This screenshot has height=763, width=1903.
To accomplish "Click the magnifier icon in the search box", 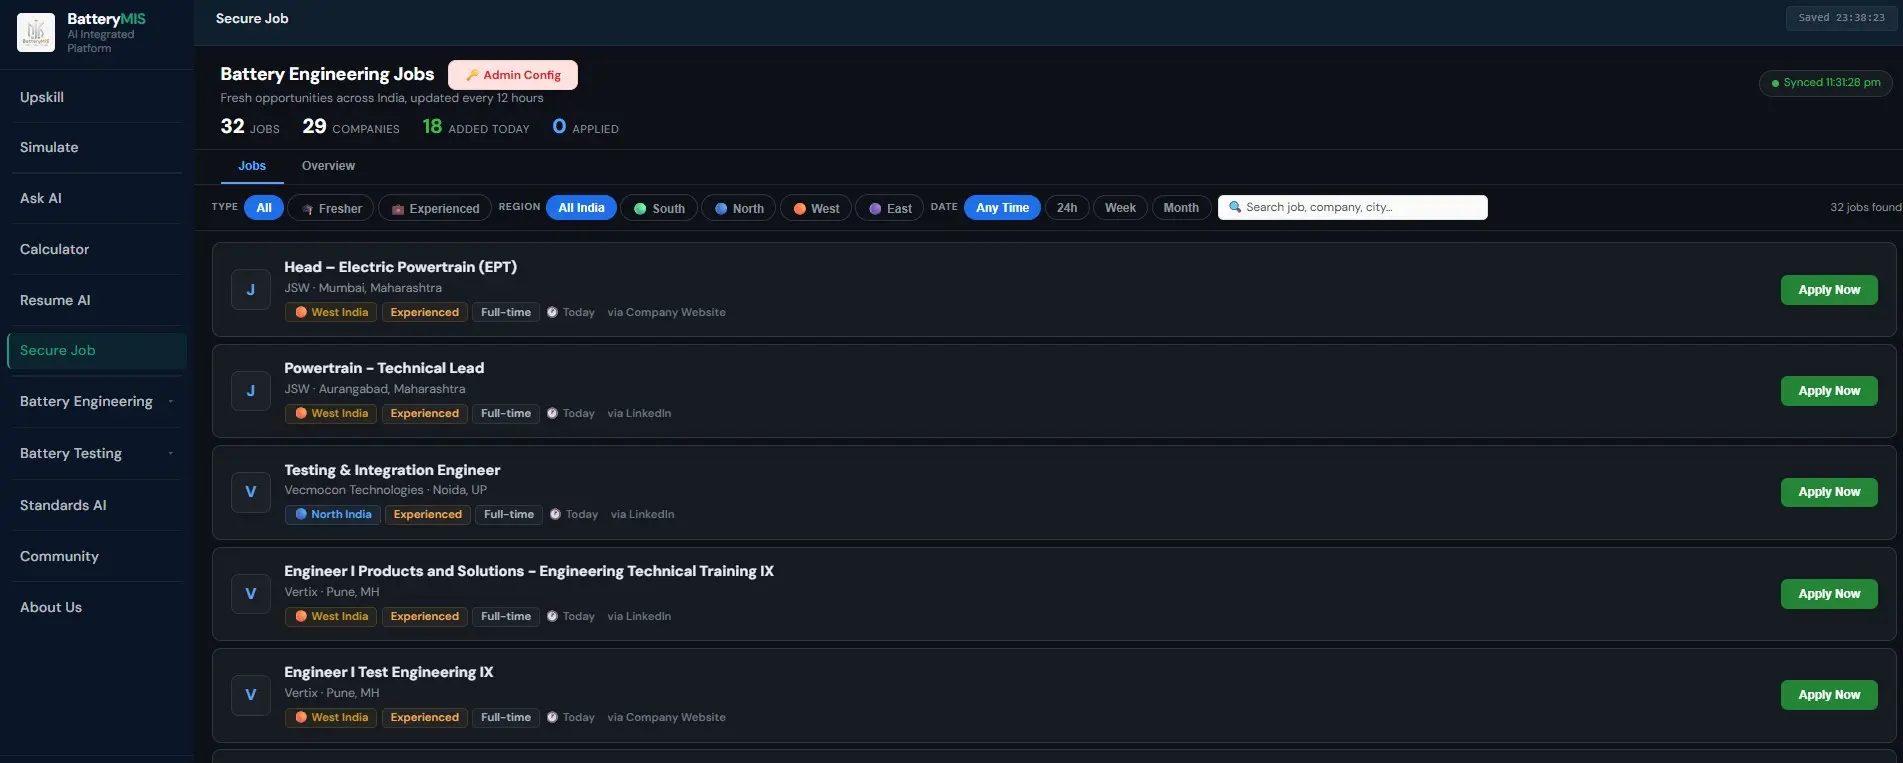I will pos(1235,207).
